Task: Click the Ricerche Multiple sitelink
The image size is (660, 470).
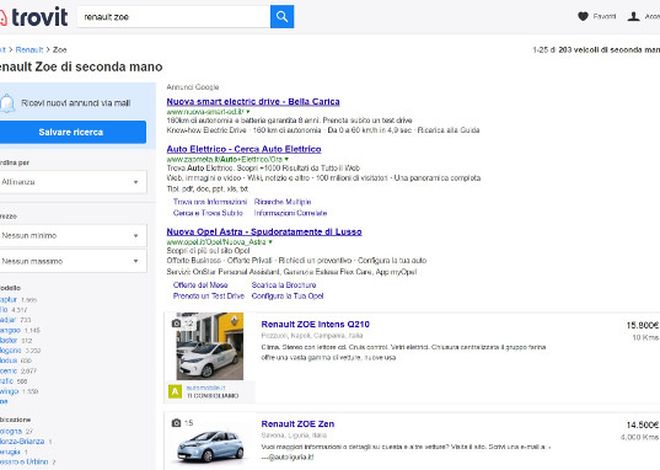Action: [282, 202]
